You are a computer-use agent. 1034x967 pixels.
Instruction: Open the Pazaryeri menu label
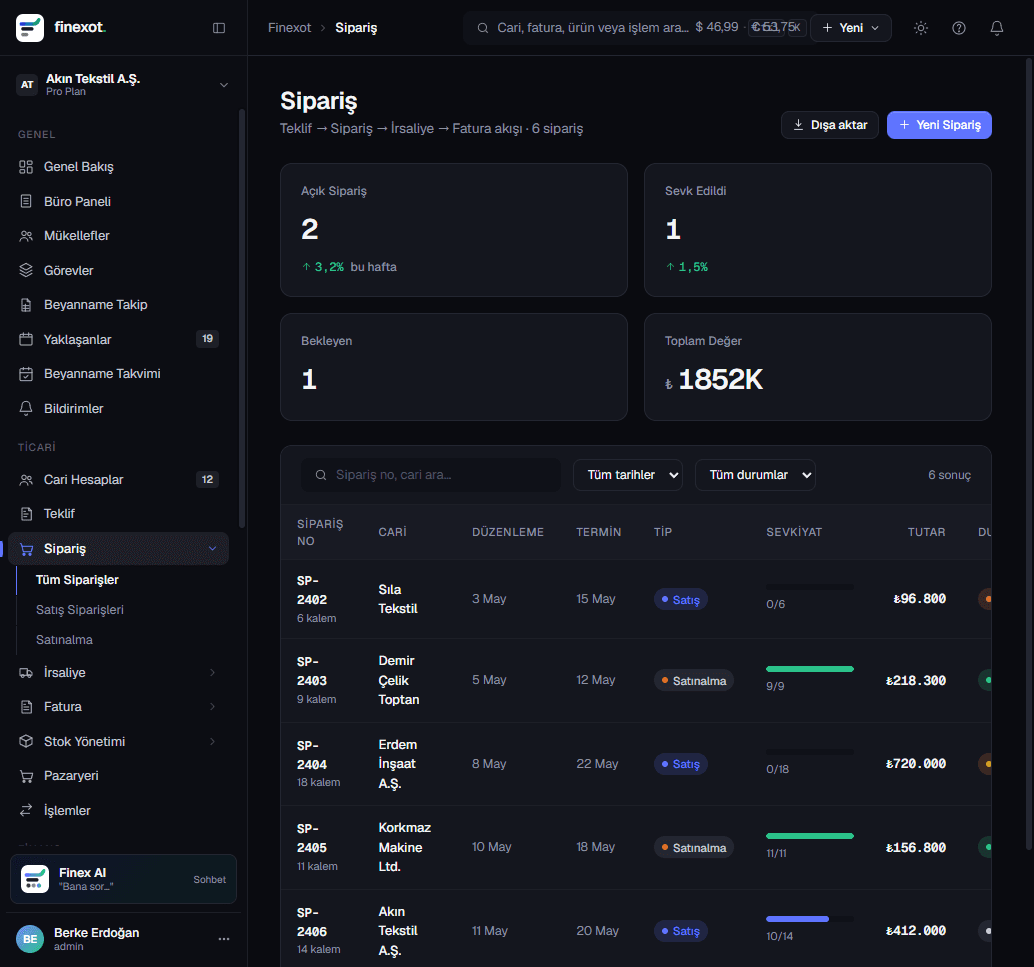[x=71, y=776]
